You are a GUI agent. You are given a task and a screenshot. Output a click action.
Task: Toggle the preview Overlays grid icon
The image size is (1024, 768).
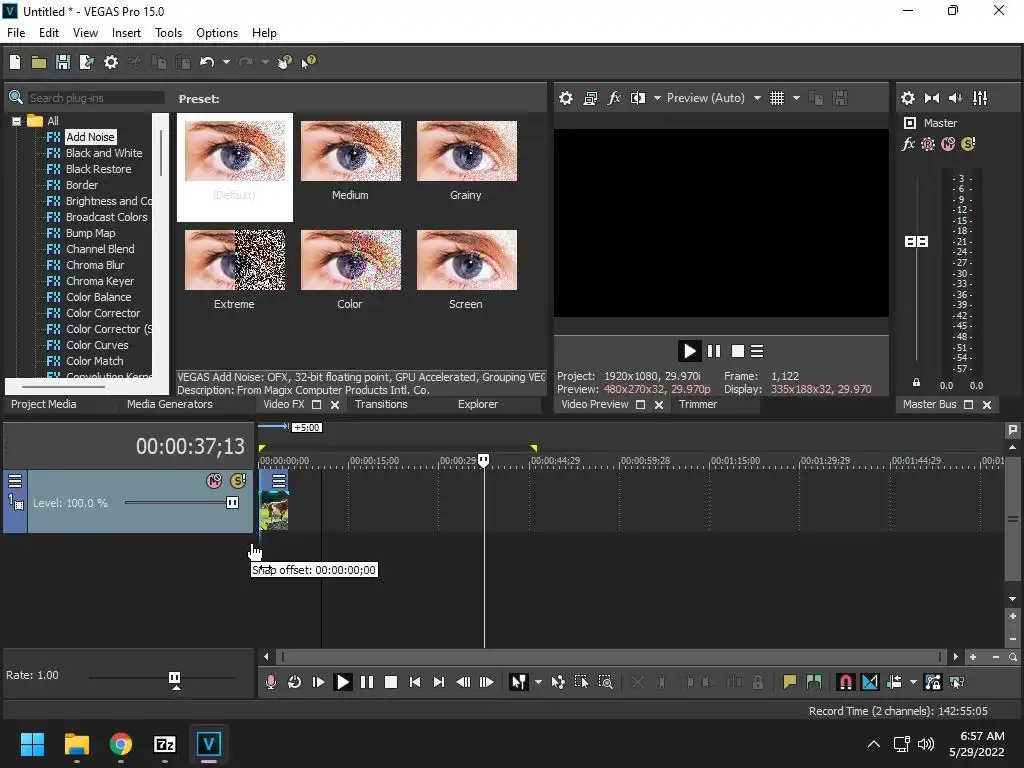coord(776,98)
